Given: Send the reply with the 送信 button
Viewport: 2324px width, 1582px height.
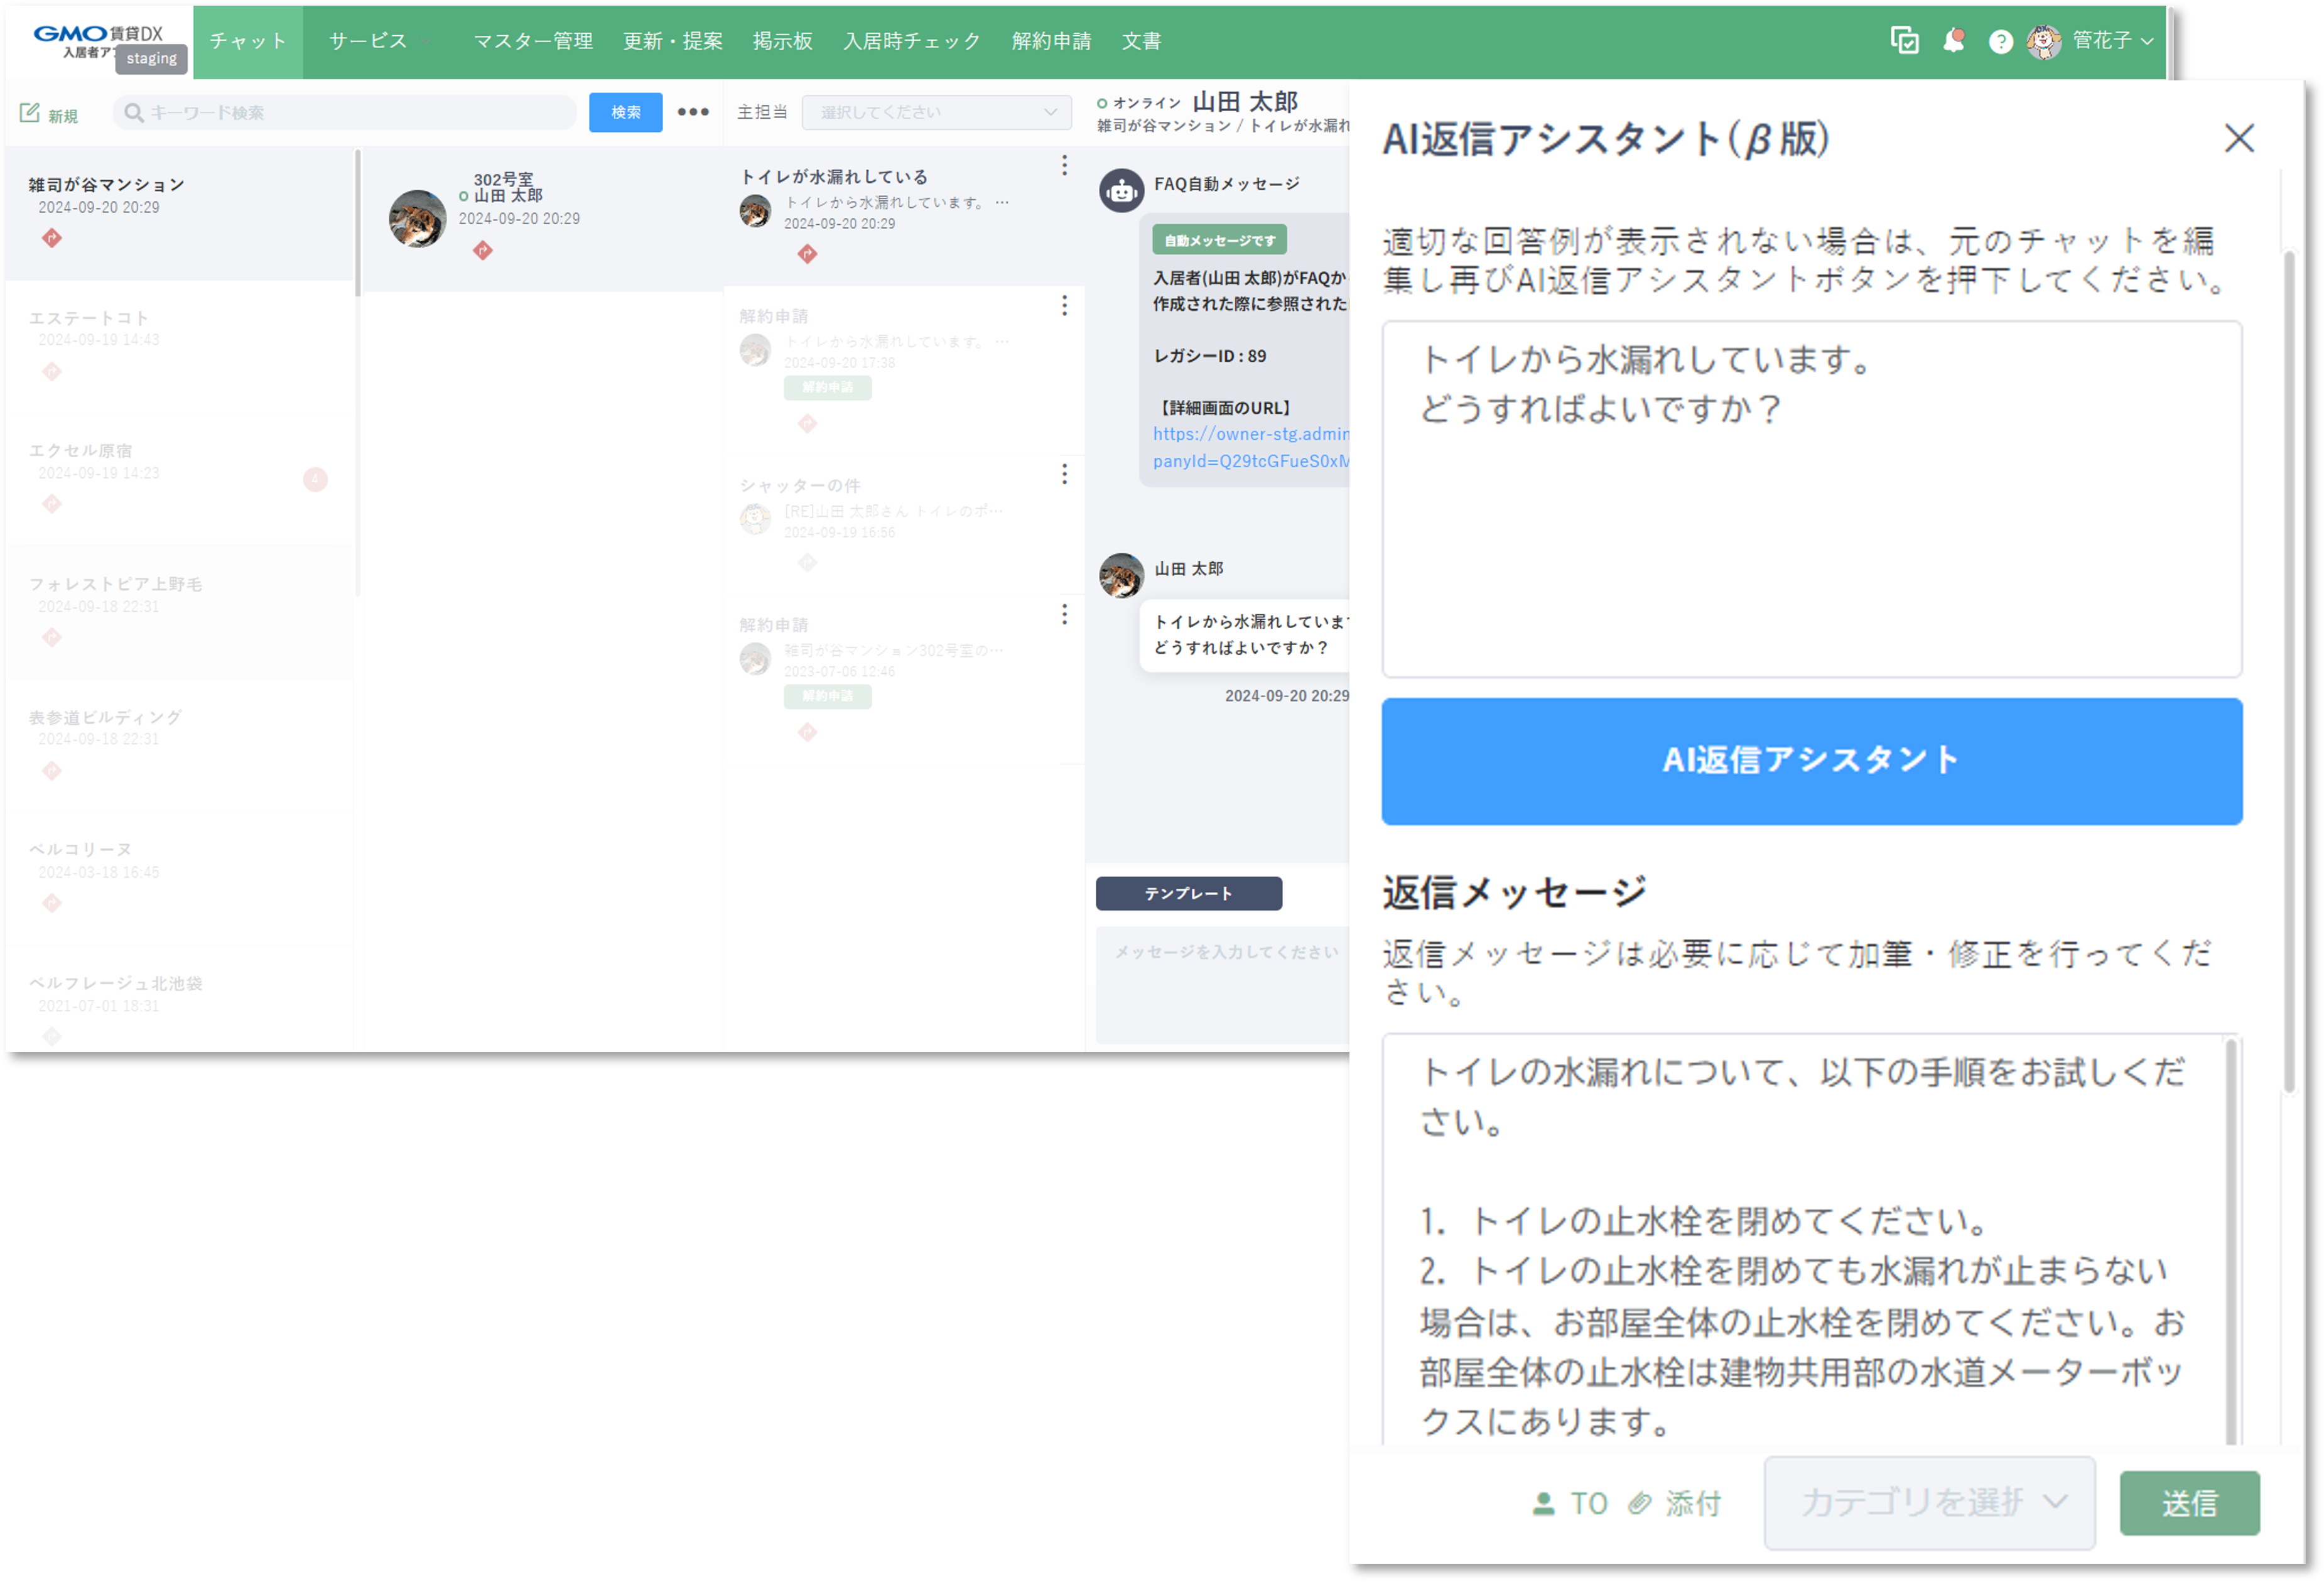Looking at the screenshot, I should click(x=2190, y=1503).
